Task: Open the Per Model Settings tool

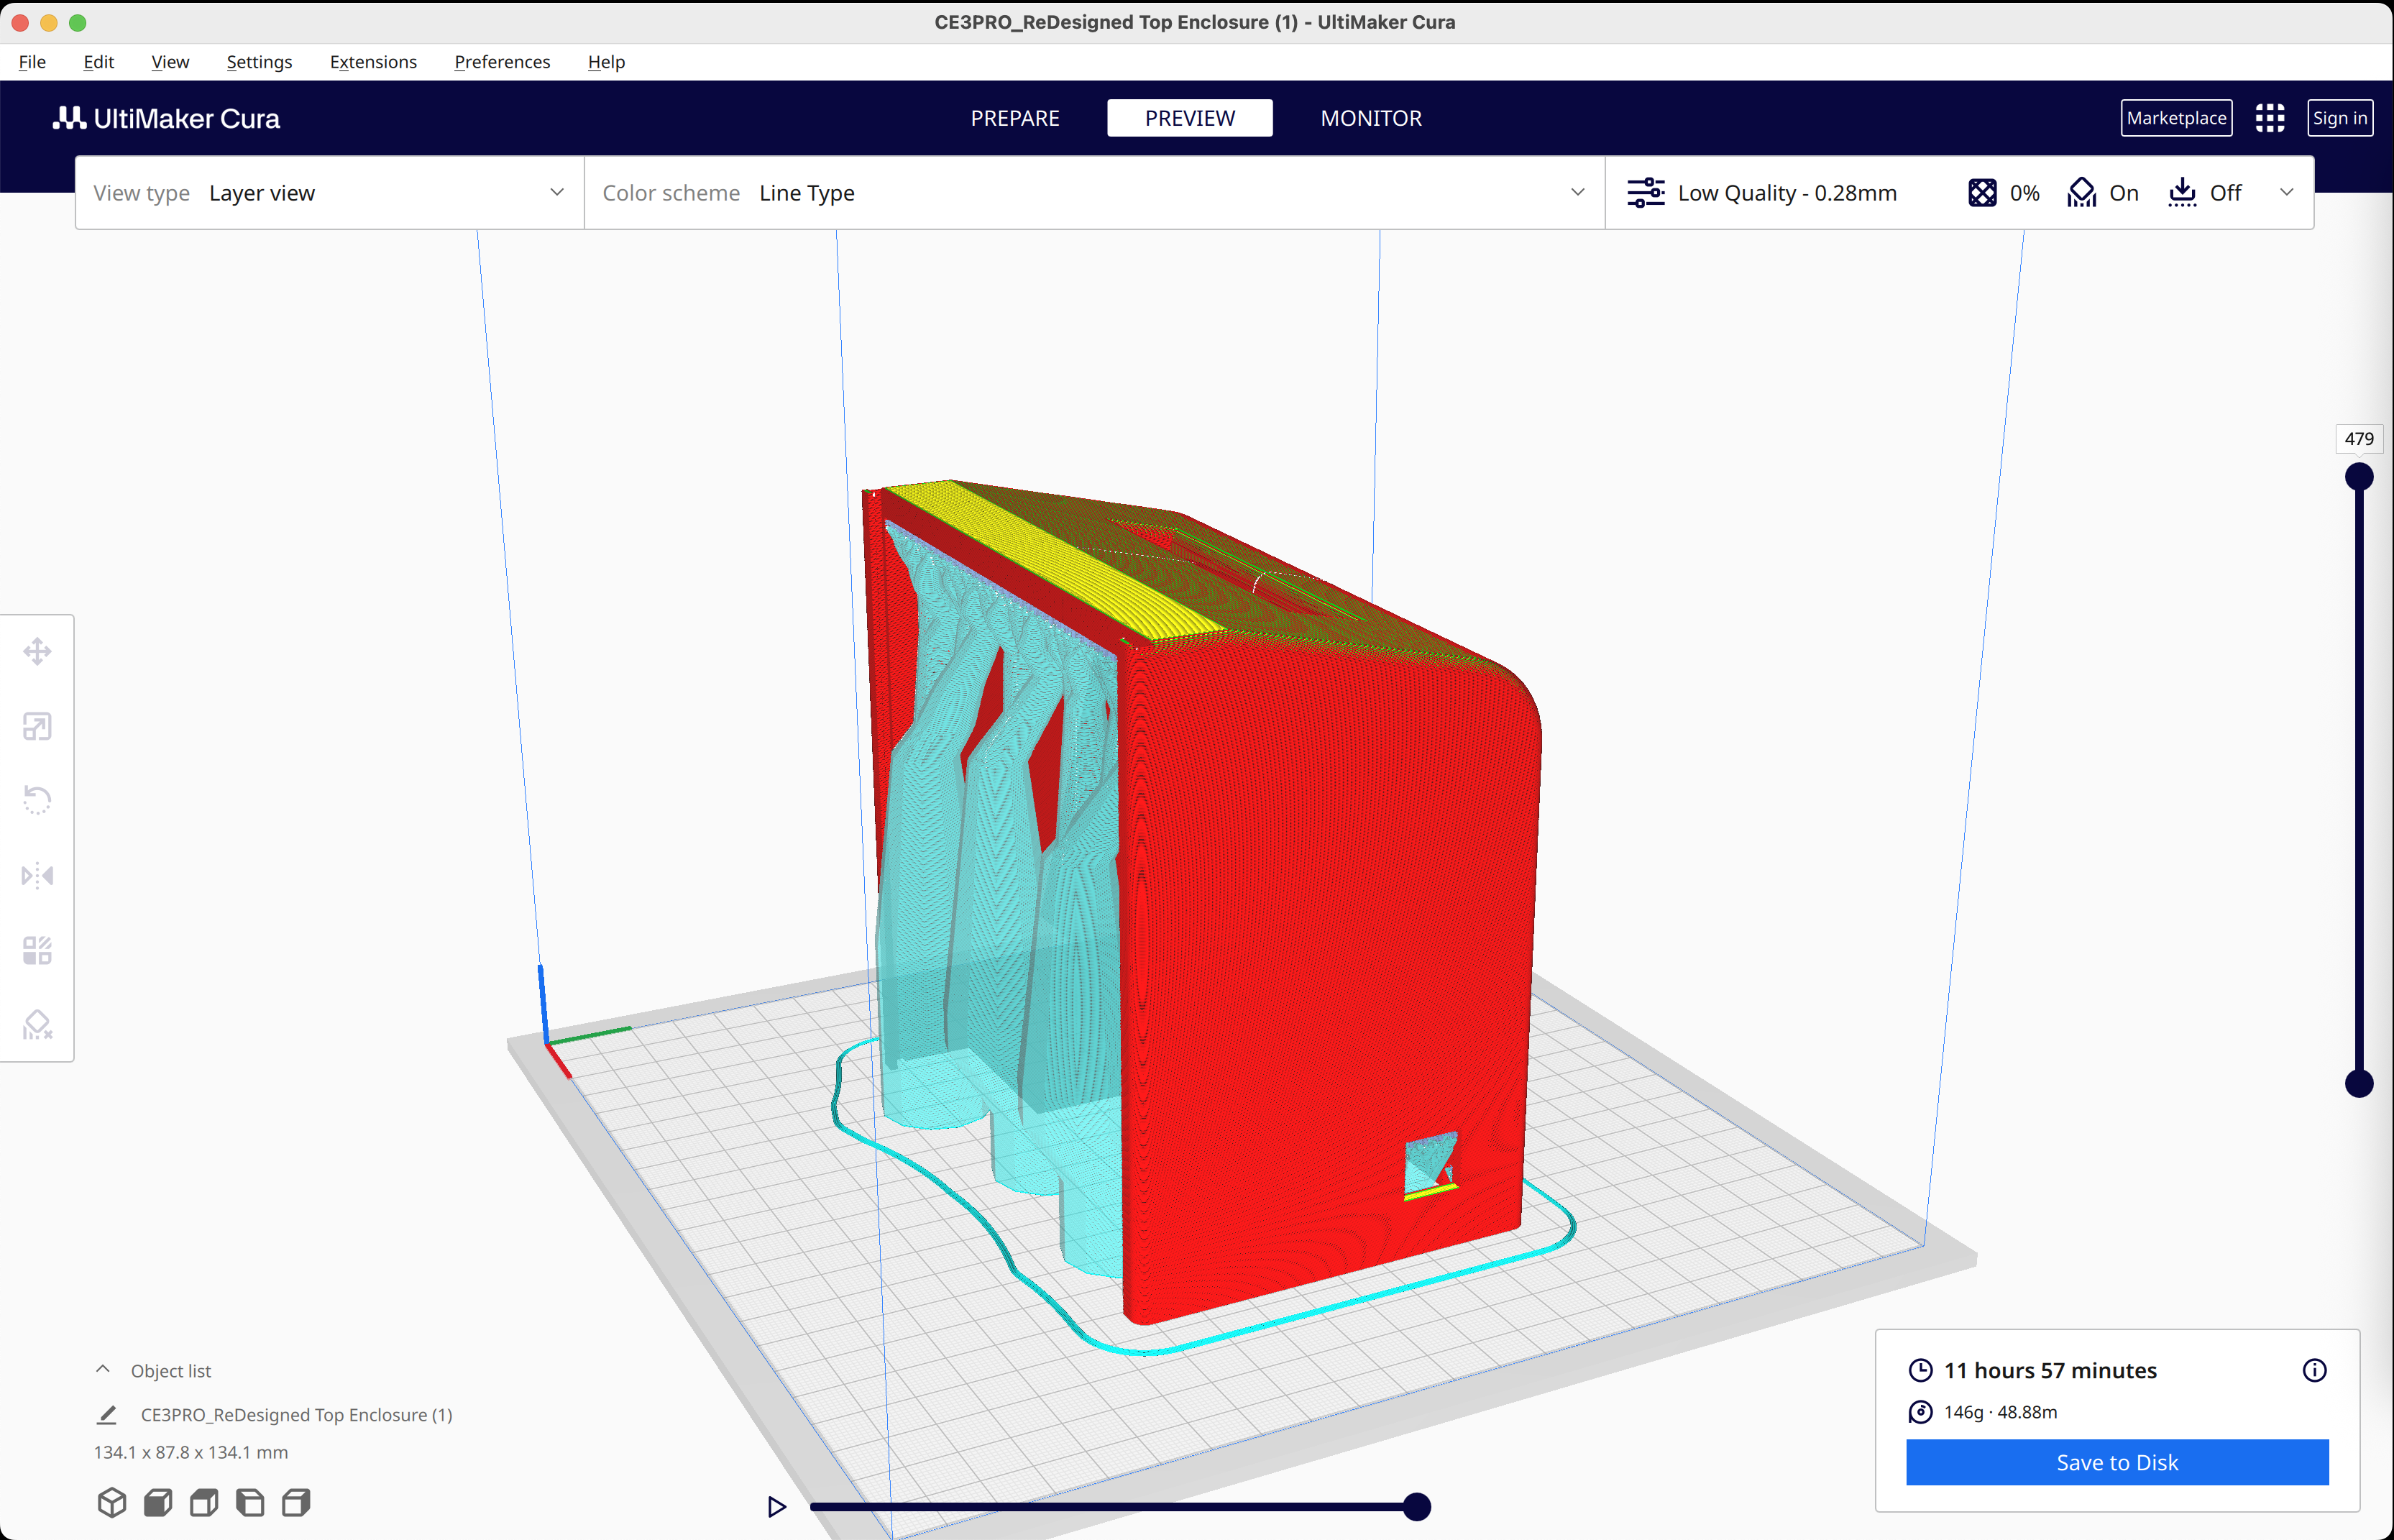Action: [37, 950]
